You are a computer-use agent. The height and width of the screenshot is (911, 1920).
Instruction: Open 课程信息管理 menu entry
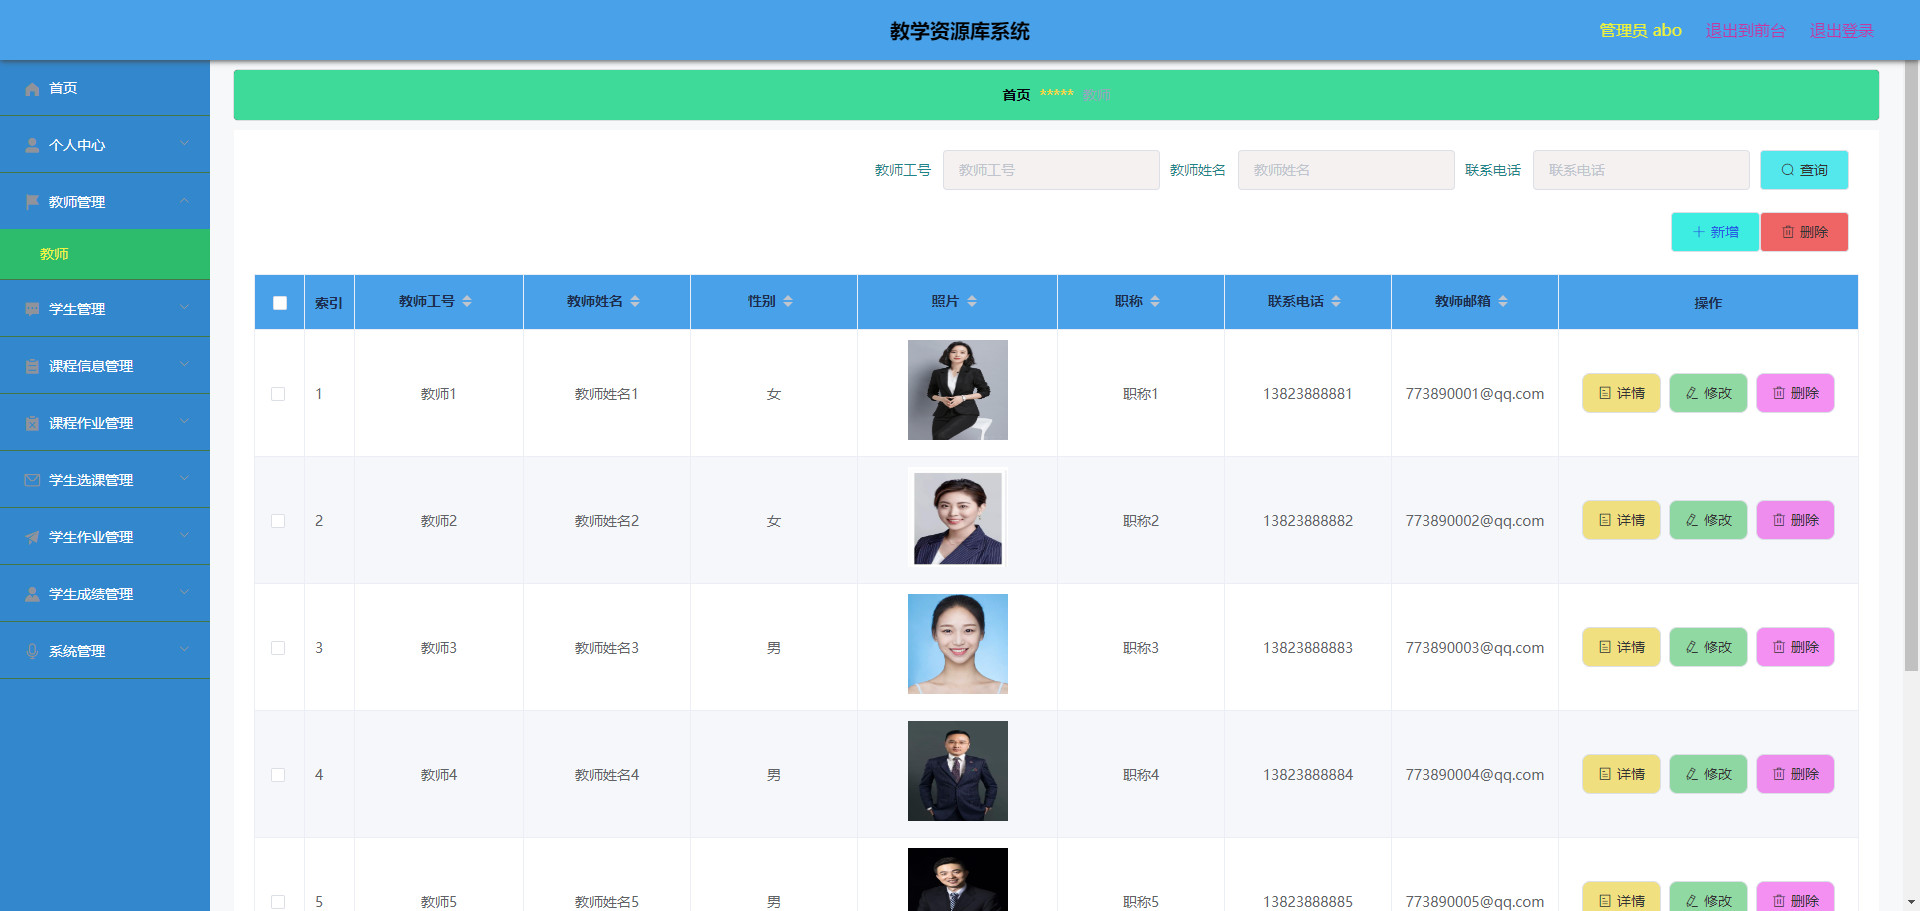[x=105, y=366]
